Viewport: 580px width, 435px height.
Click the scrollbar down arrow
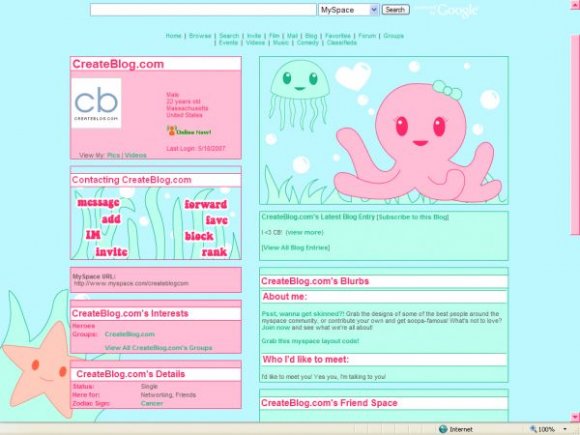click(x=575, y=417)
